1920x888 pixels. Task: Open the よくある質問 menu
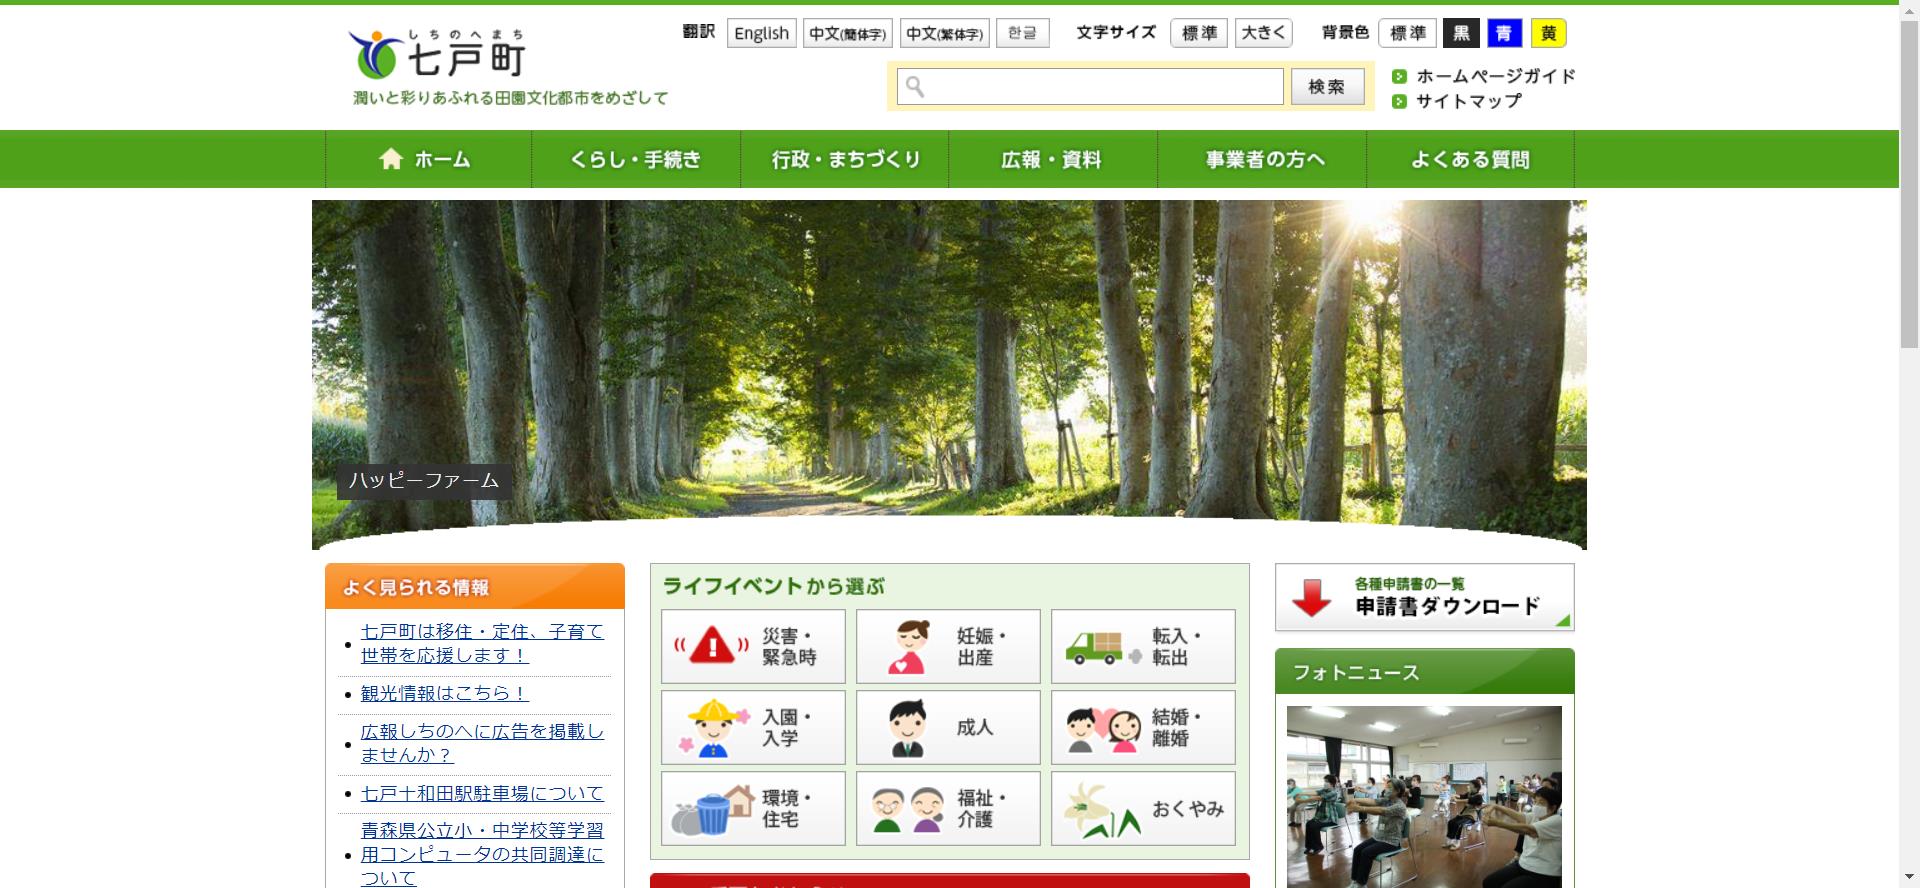point(1471,159)
